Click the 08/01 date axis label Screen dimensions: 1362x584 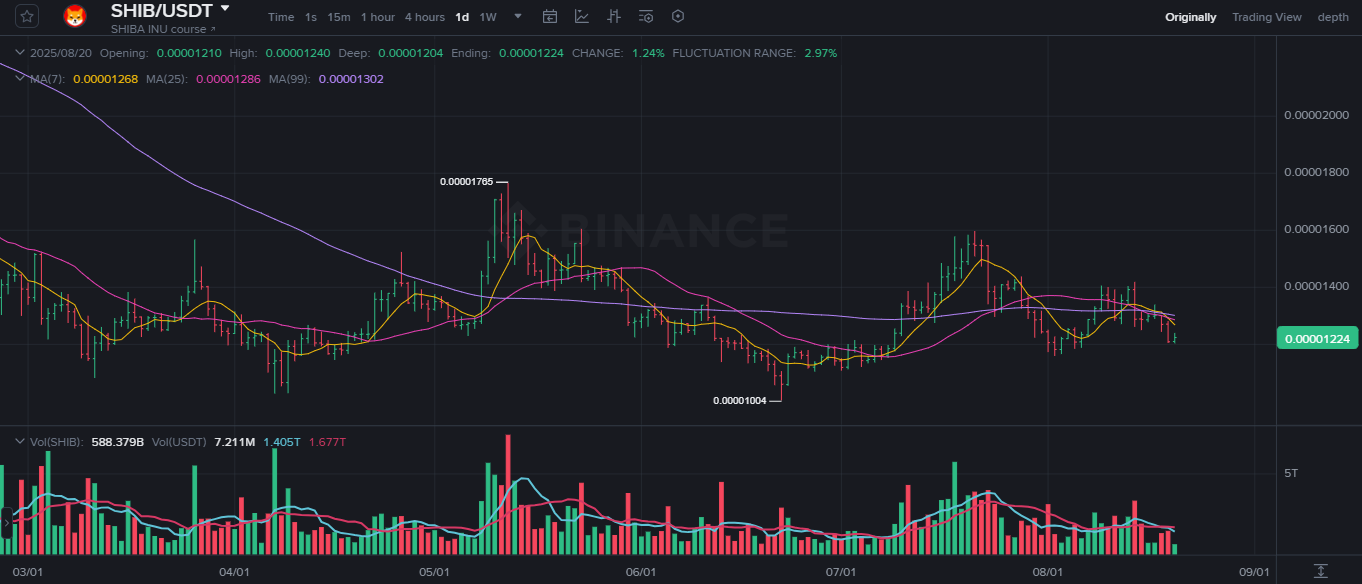[1048, 572]
